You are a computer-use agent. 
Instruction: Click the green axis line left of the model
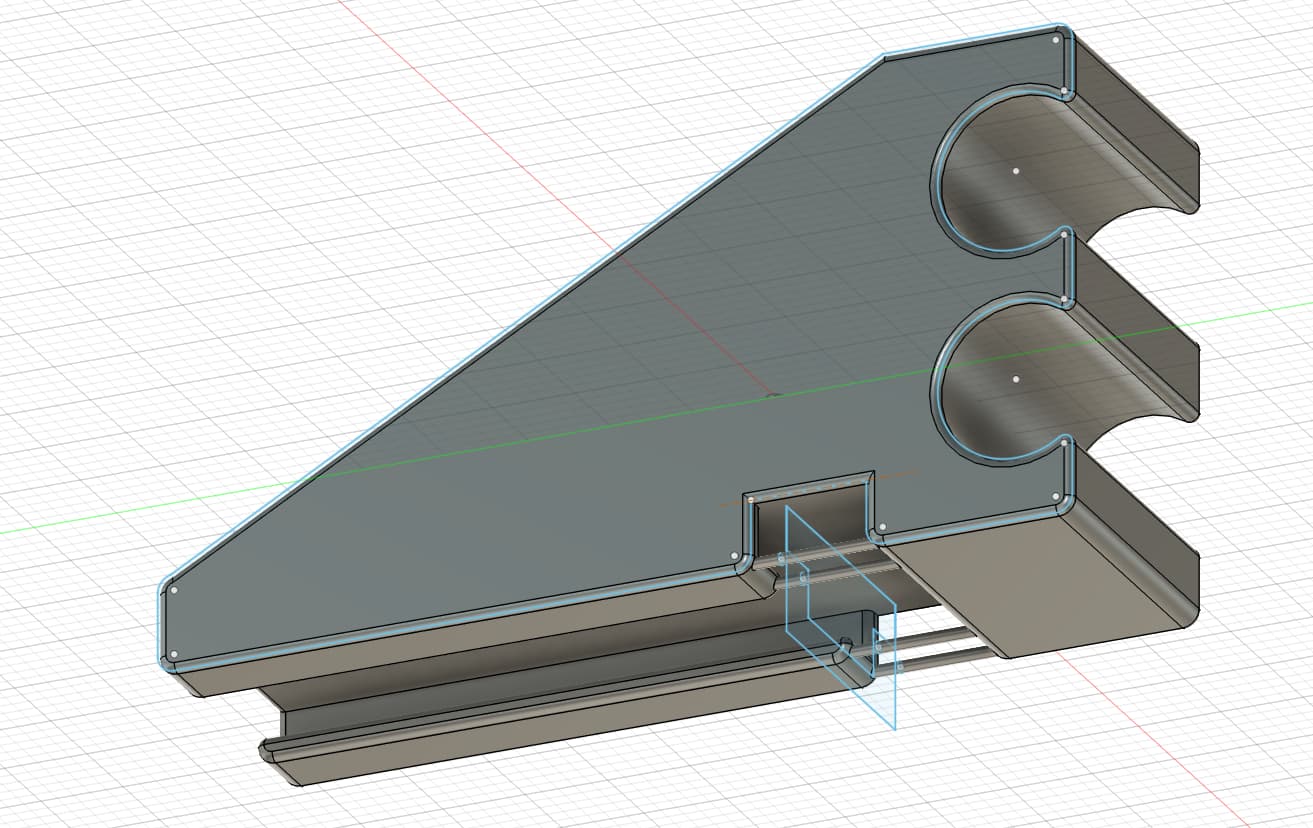point(100,519)
